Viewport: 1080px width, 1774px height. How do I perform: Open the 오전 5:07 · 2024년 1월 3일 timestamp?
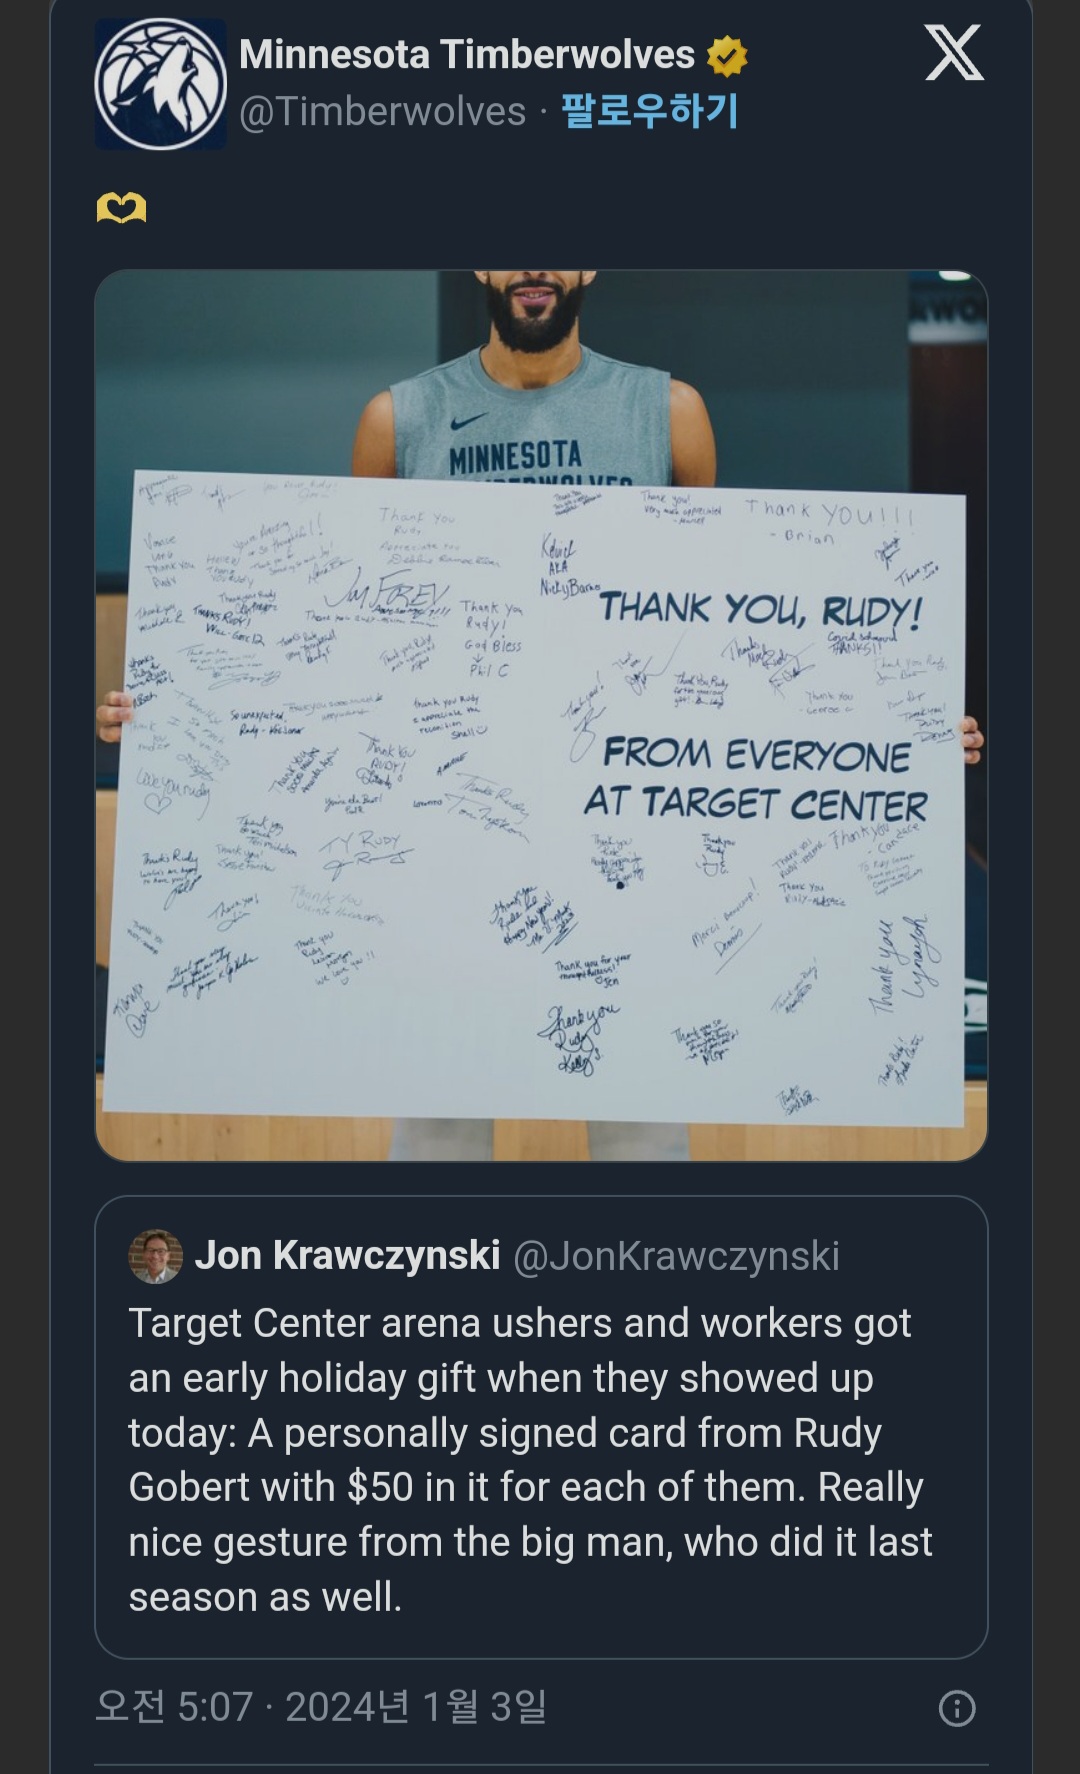tap(321, 1706)
